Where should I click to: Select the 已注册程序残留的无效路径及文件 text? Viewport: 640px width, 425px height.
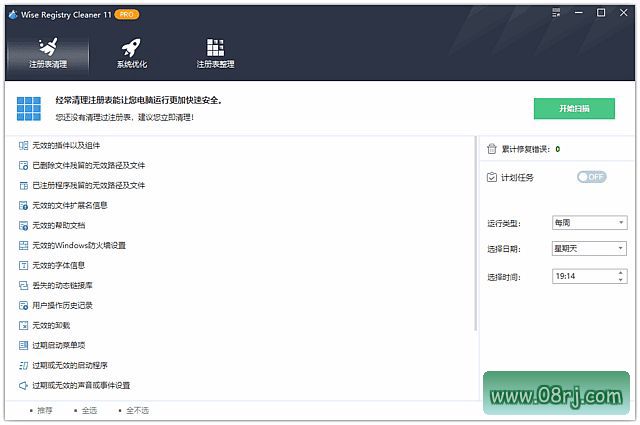89,185
